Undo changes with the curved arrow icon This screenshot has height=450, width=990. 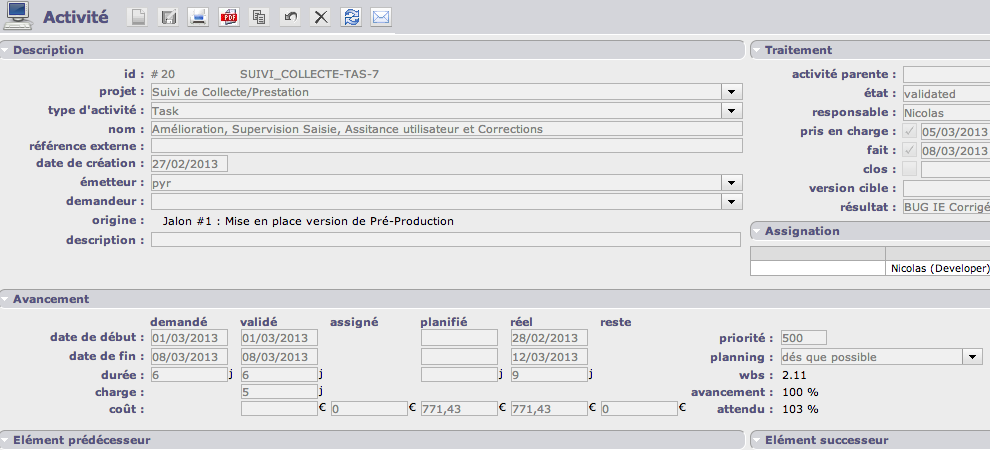290,17
